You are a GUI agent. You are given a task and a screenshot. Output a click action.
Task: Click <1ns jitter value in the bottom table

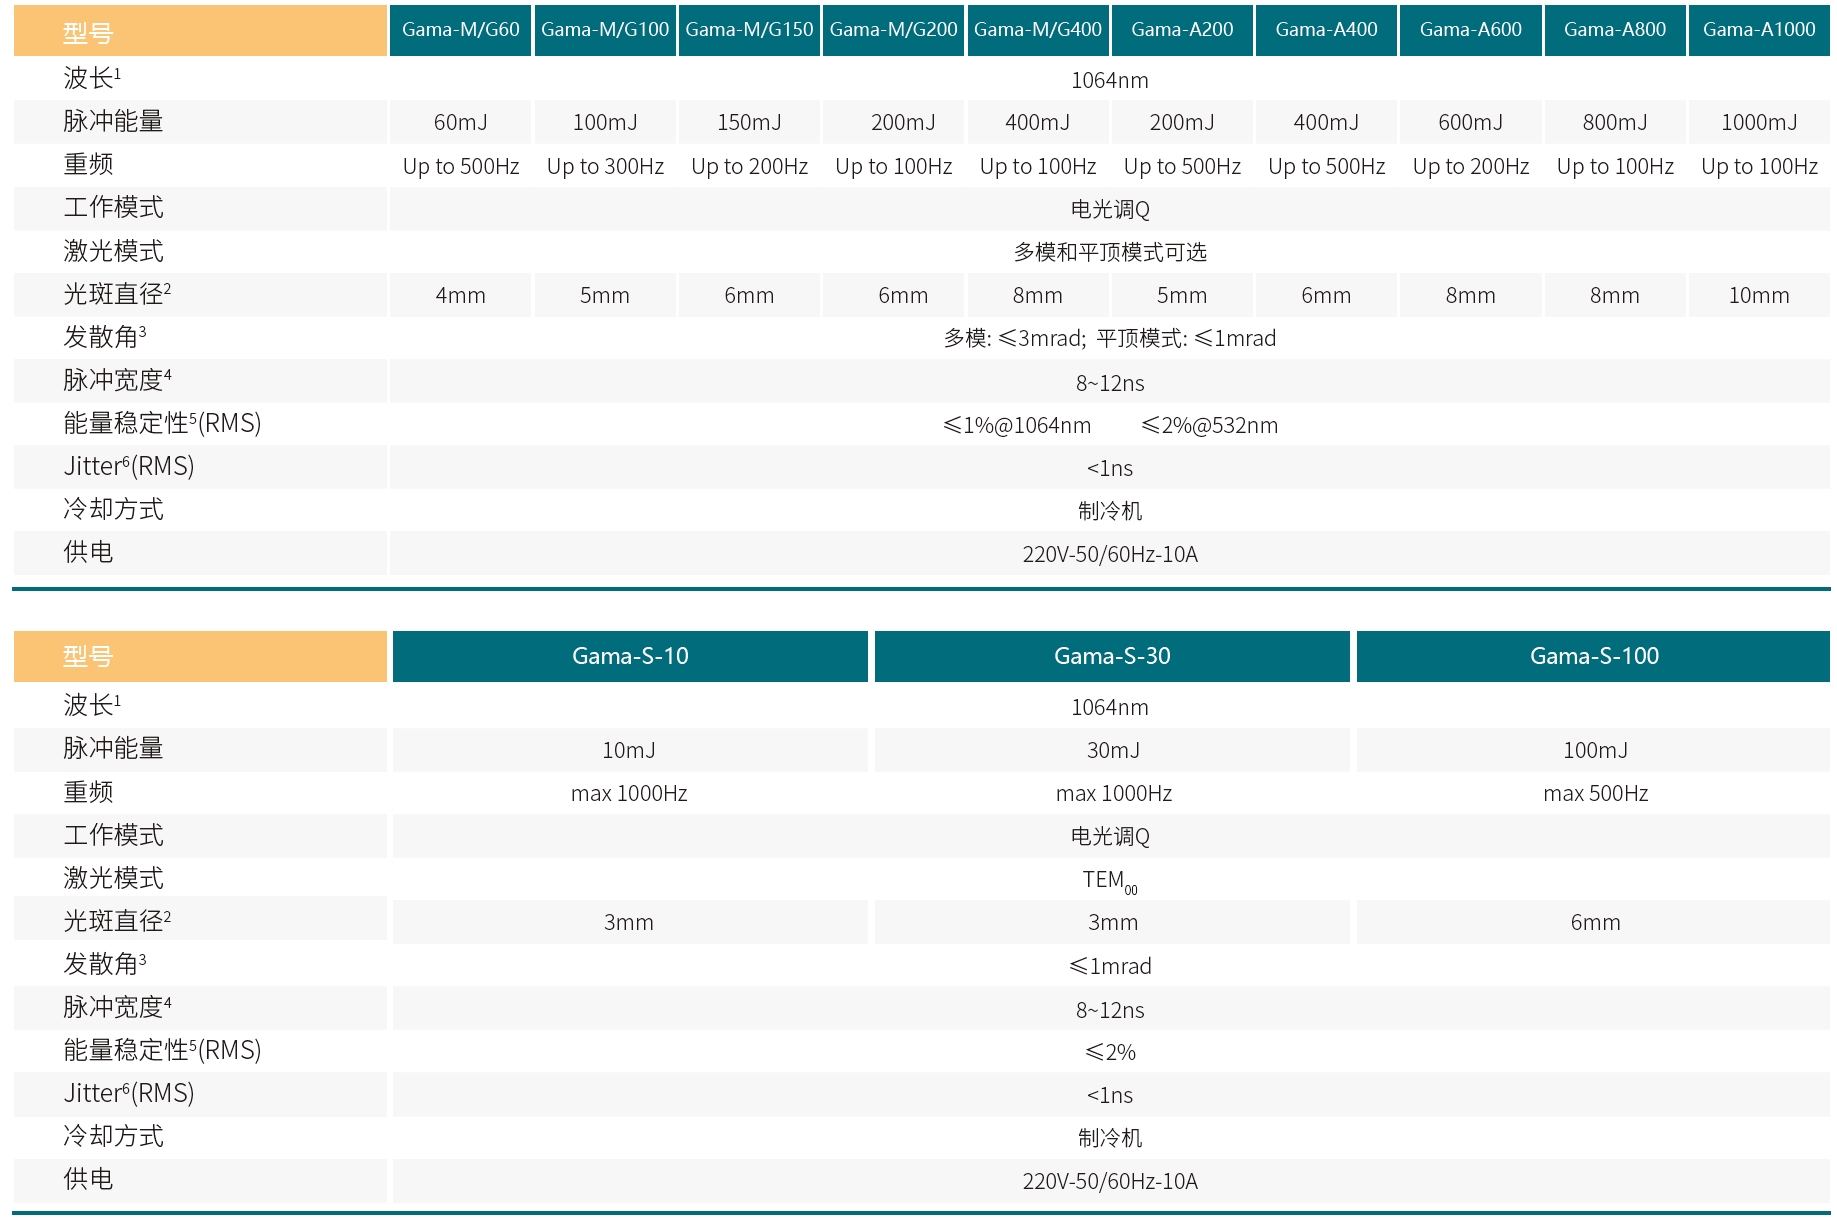click(1110, 1095)
